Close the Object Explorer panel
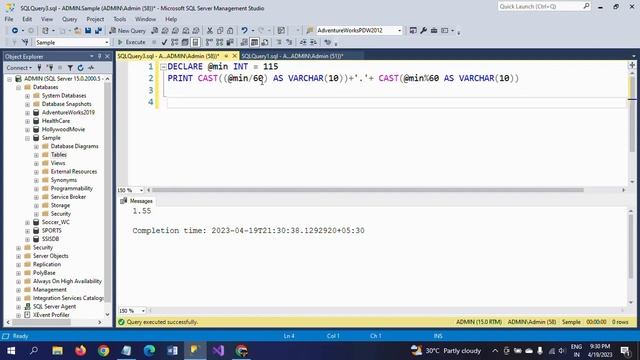 [107, 56]
